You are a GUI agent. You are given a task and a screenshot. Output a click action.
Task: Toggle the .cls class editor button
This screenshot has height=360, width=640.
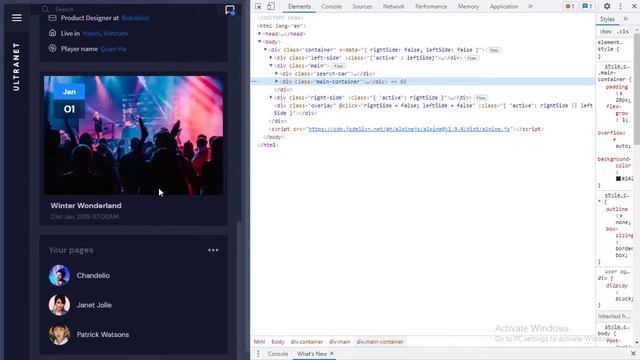click(x=622, y=32)
